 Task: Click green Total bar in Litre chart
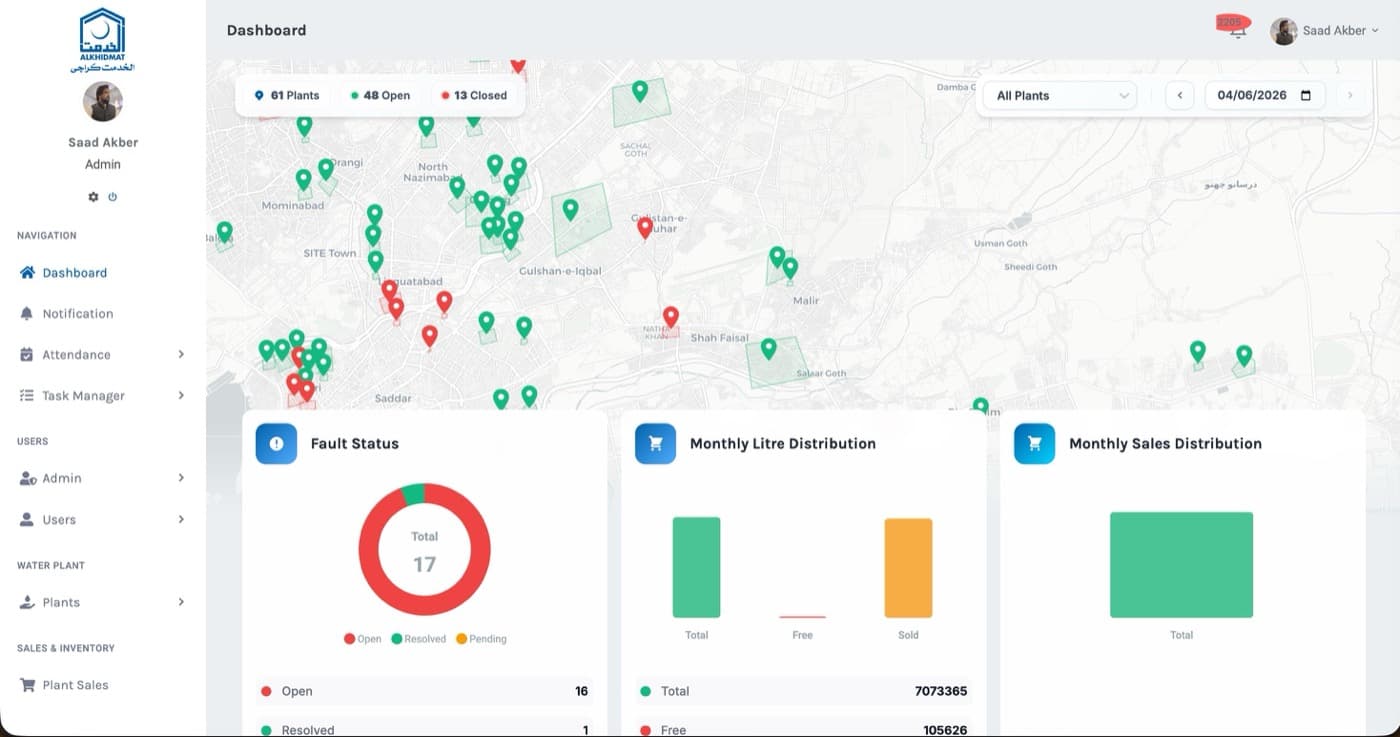pos(696,567)
